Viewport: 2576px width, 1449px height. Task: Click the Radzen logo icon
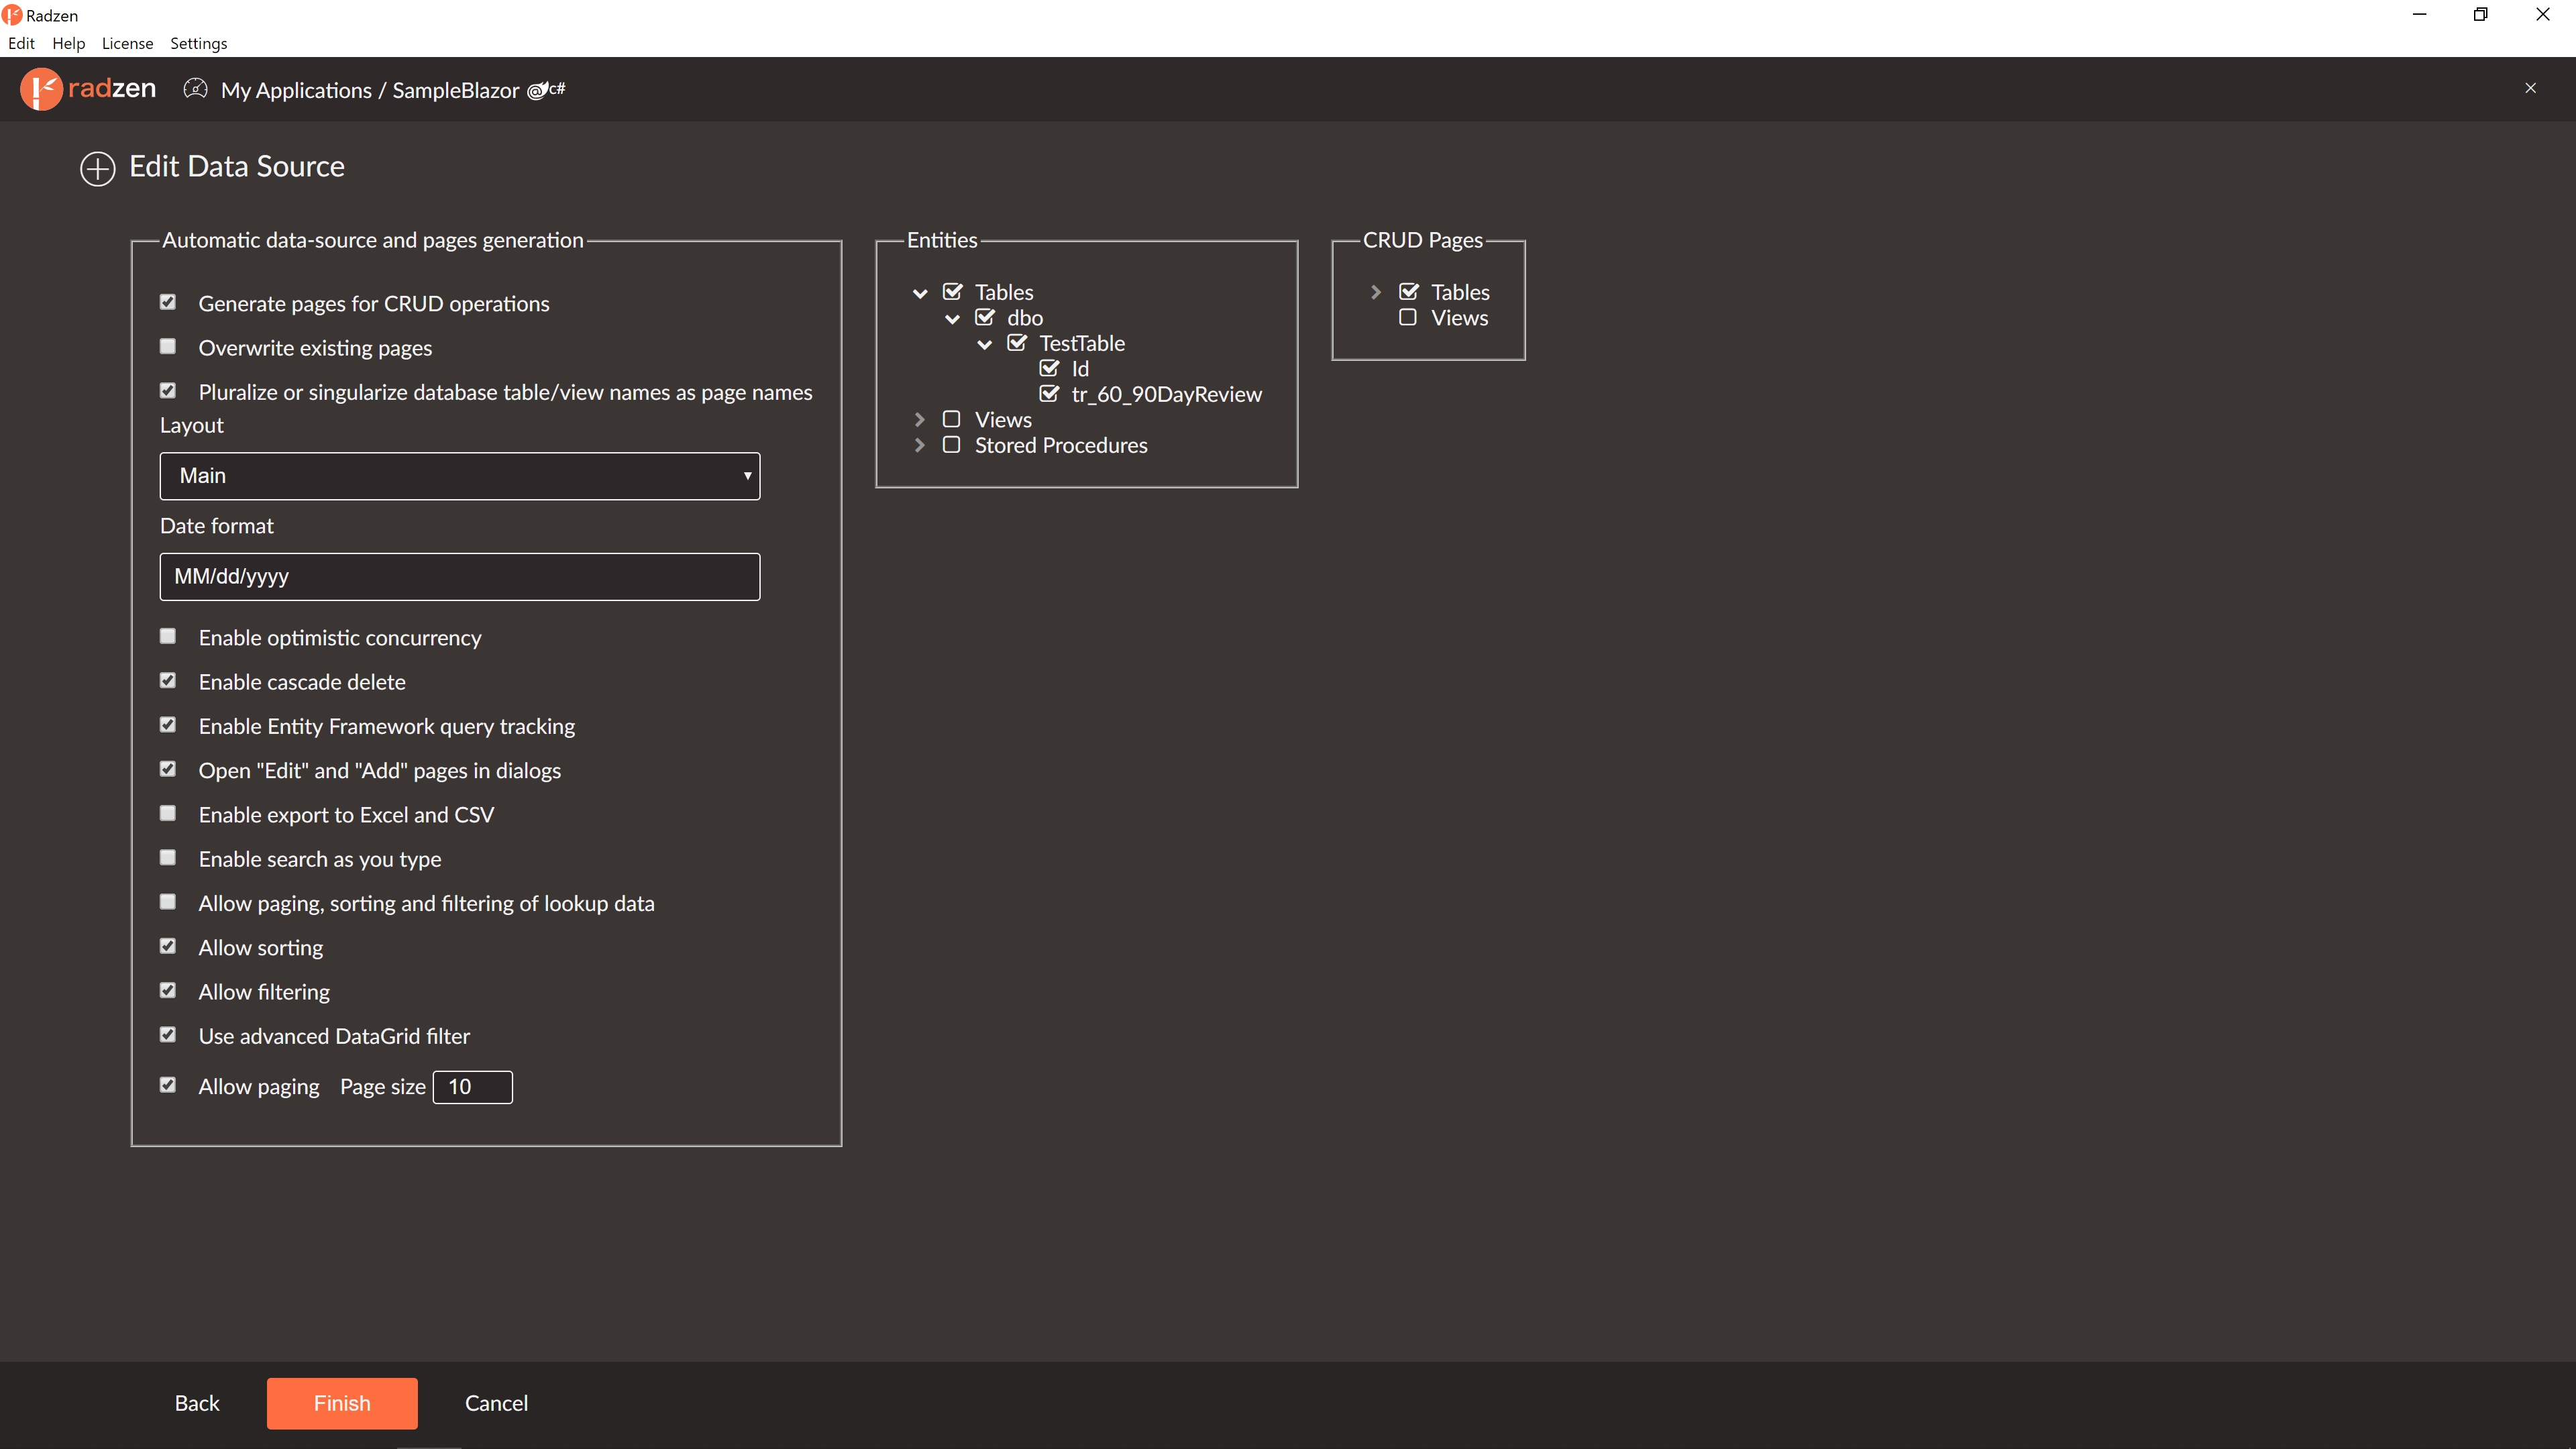point(41,89)
